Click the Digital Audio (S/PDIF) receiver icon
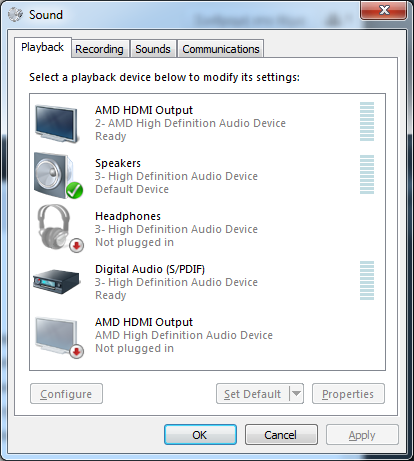 pos(57,282)
